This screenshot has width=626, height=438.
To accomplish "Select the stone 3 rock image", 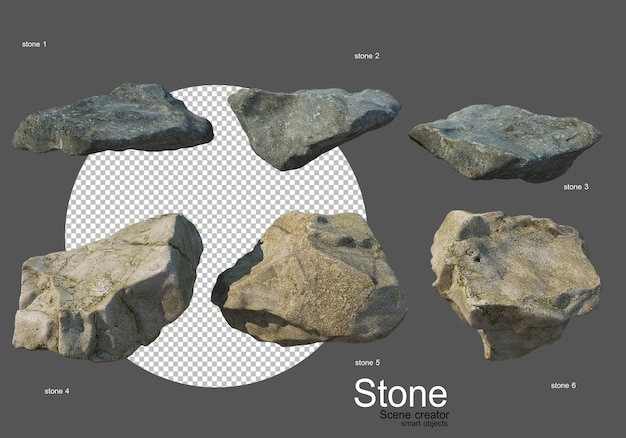I will tap(505, 143).
